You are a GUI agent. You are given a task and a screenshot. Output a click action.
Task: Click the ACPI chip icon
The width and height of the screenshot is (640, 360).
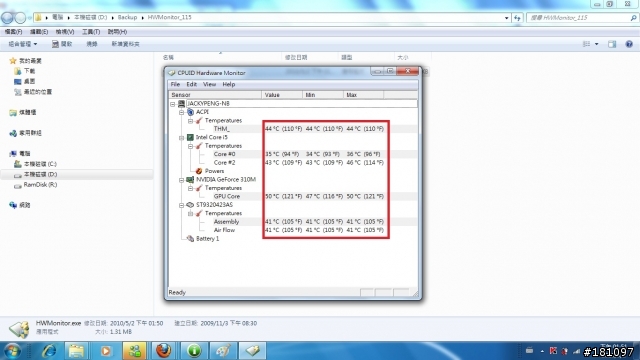[190, 112]
